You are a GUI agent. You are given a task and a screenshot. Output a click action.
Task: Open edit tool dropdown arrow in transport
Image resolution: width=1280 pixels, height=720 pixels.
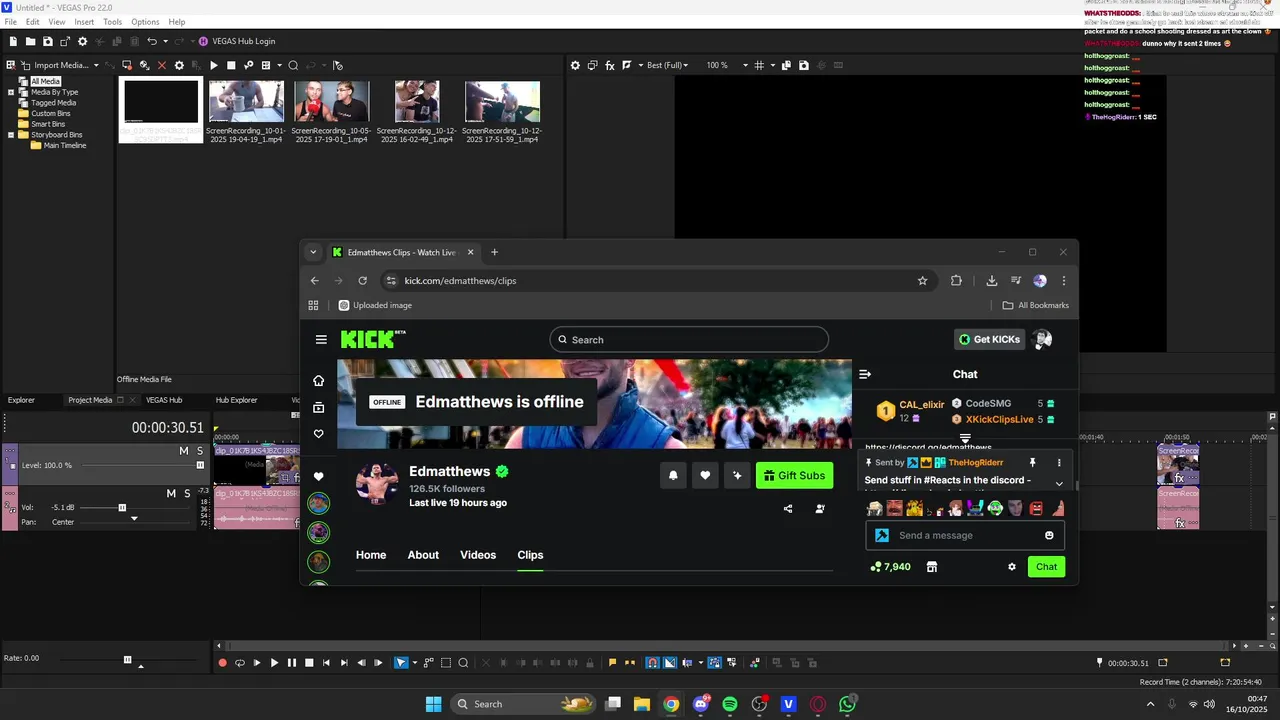(415, 663)
